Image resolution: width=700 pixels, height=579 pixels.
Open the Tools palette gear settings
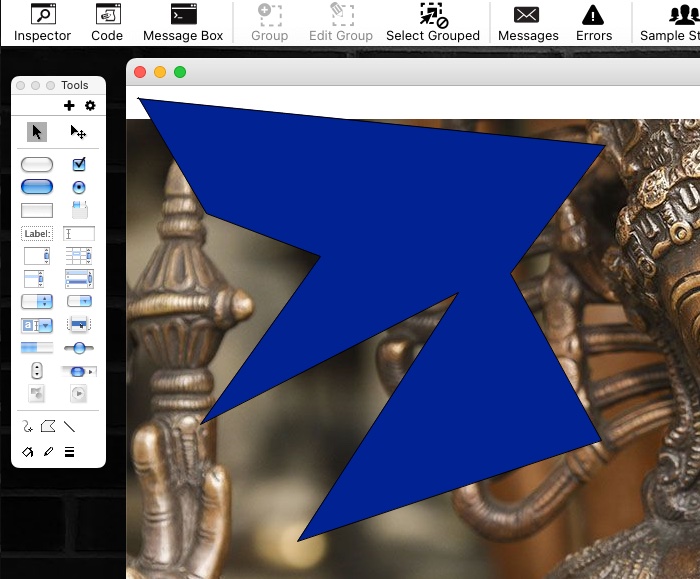pyautogui.click(x=90, y=106)
